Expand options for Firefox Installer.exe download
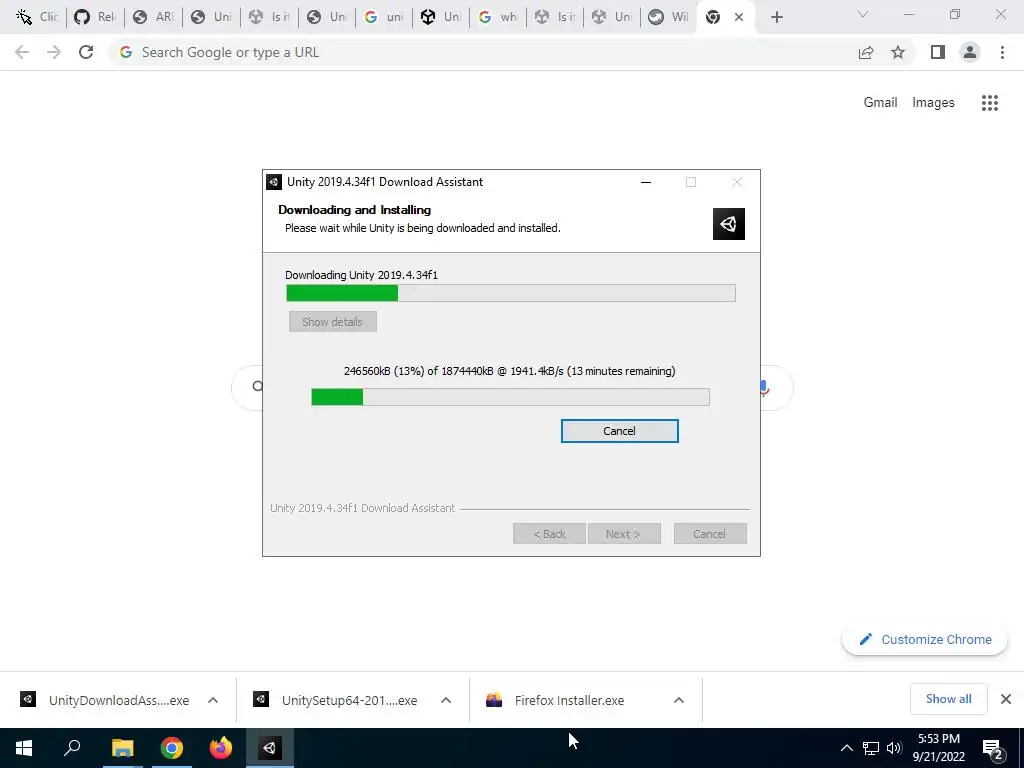The image size is (1024, 768). click(x=679, y=700)
